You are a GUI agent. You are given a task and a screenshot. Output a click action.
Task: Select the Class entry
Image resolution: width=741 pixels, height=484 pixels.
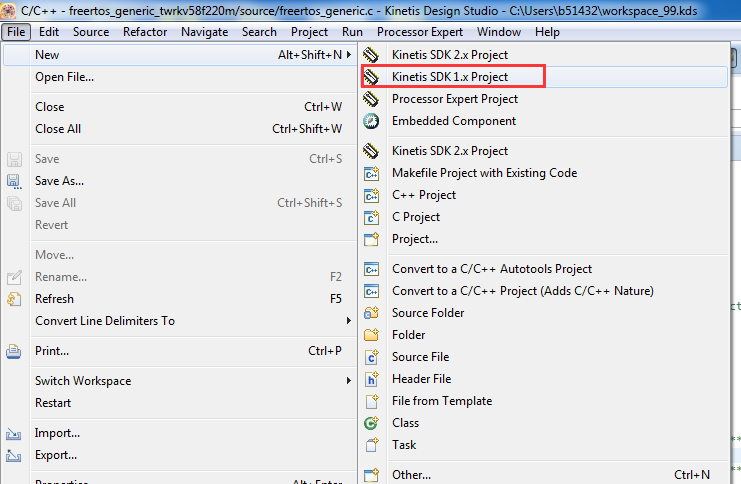coord(544,423)
